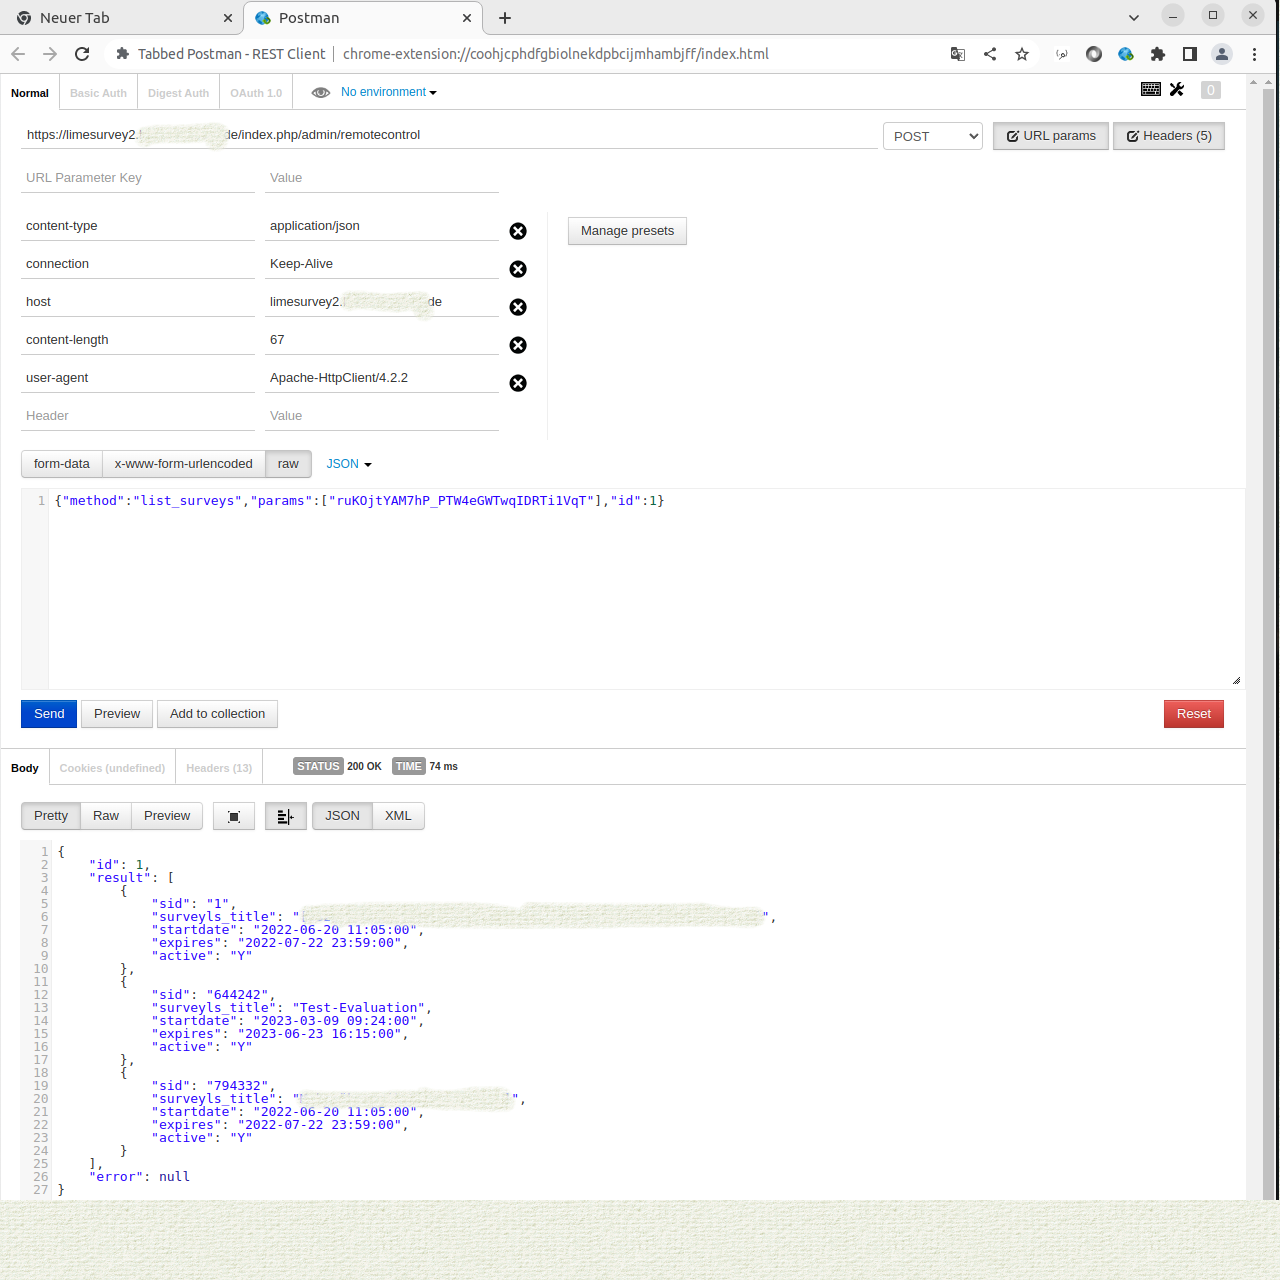The height and width of the screenshot is (1280, 1280).
Task: Remove the content-length header row
Action: pos(518,345)
